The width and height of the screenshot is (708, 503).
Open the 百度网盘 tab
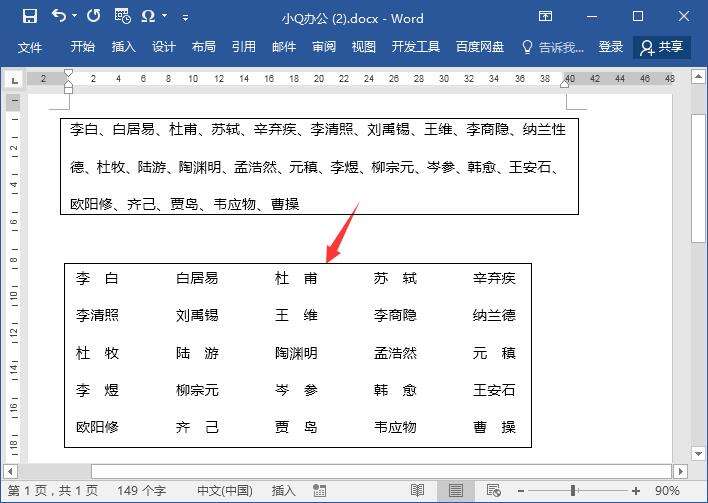click(480, 47)
